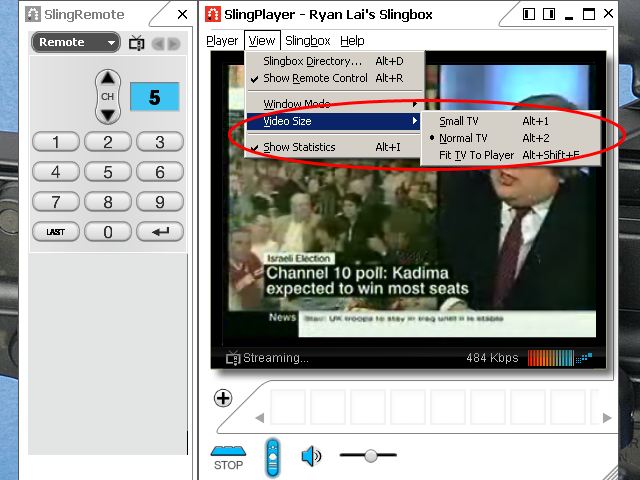Tap number 3 on remote keypad

160,142
